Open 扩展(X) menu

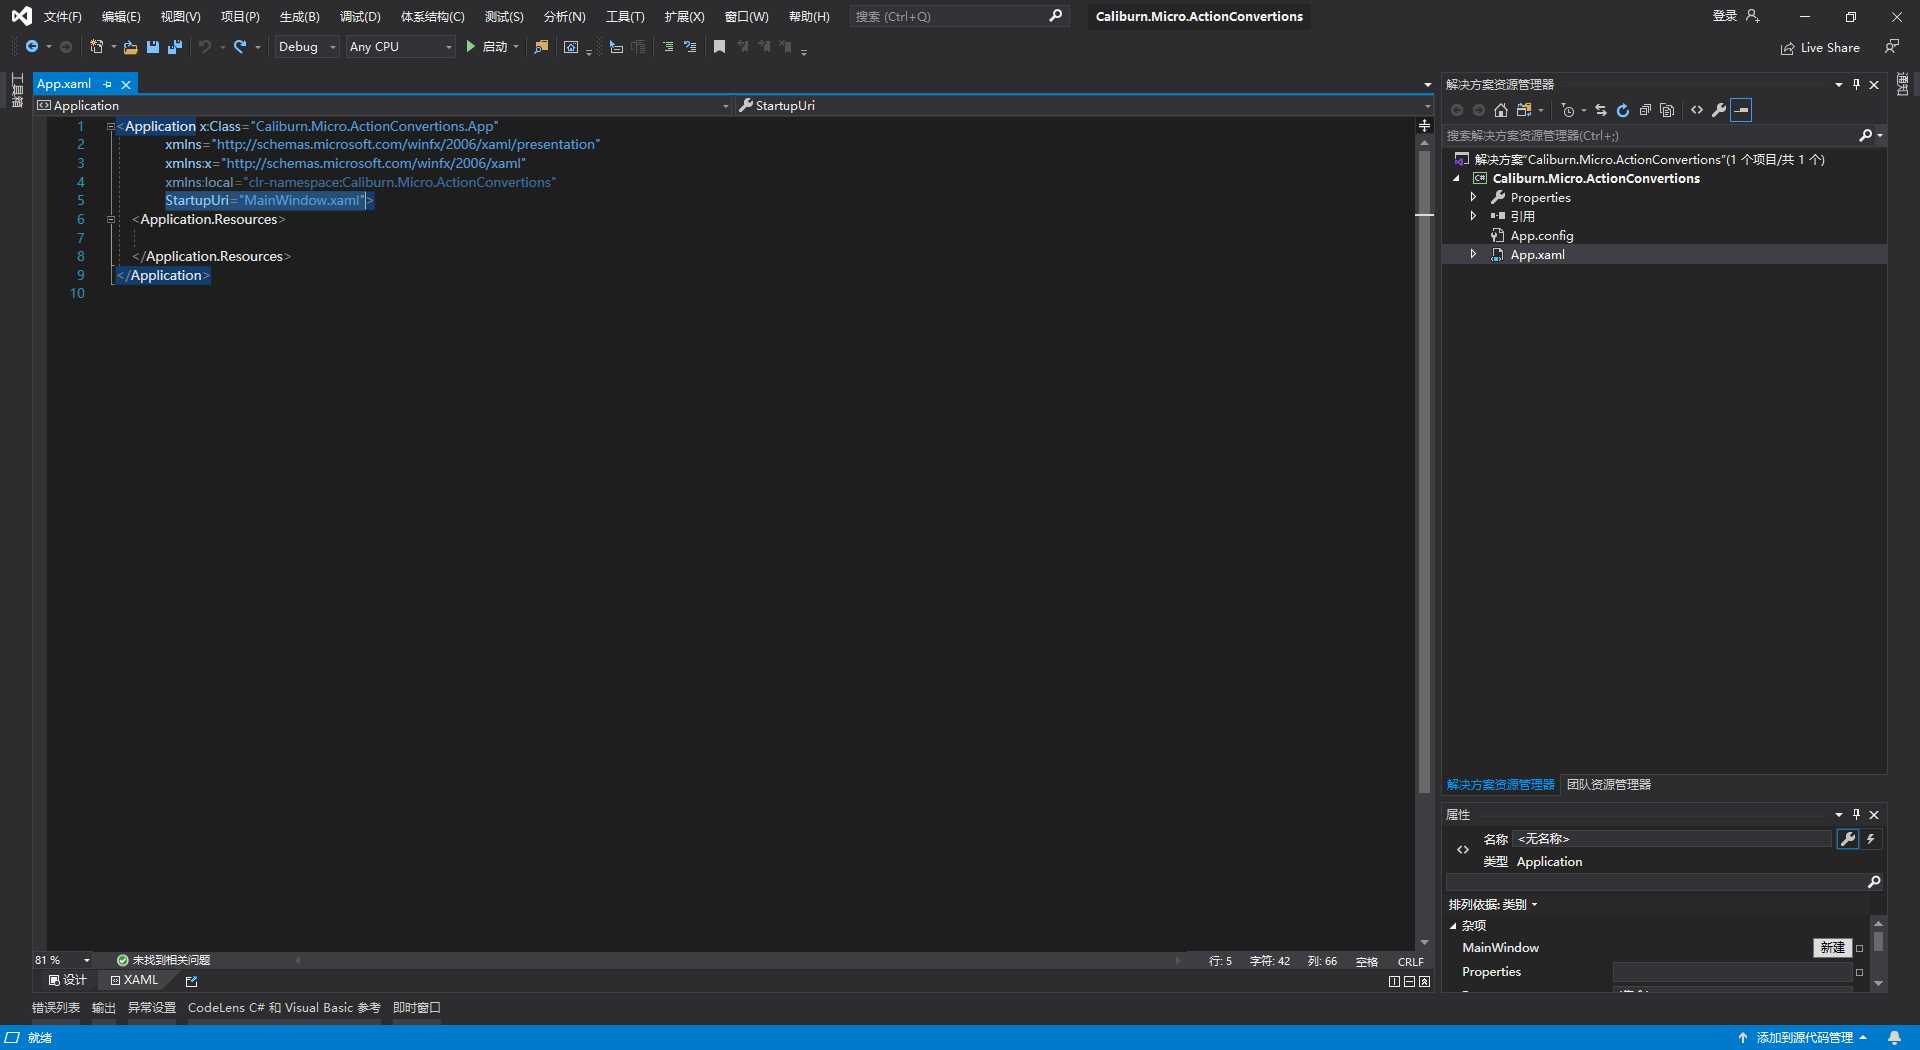pos(684,17)
